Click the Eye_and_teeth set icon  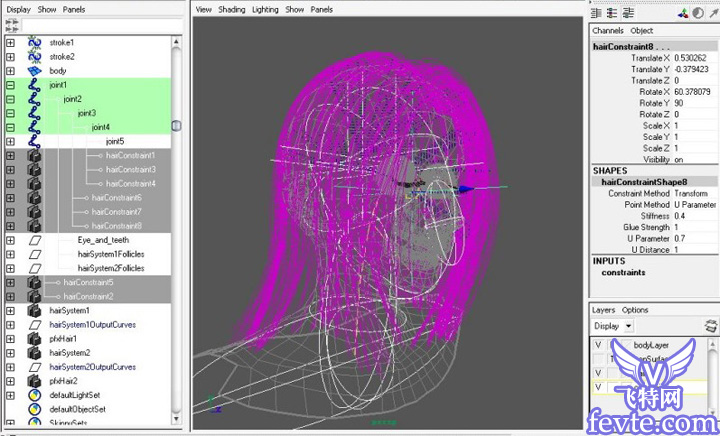34,240
